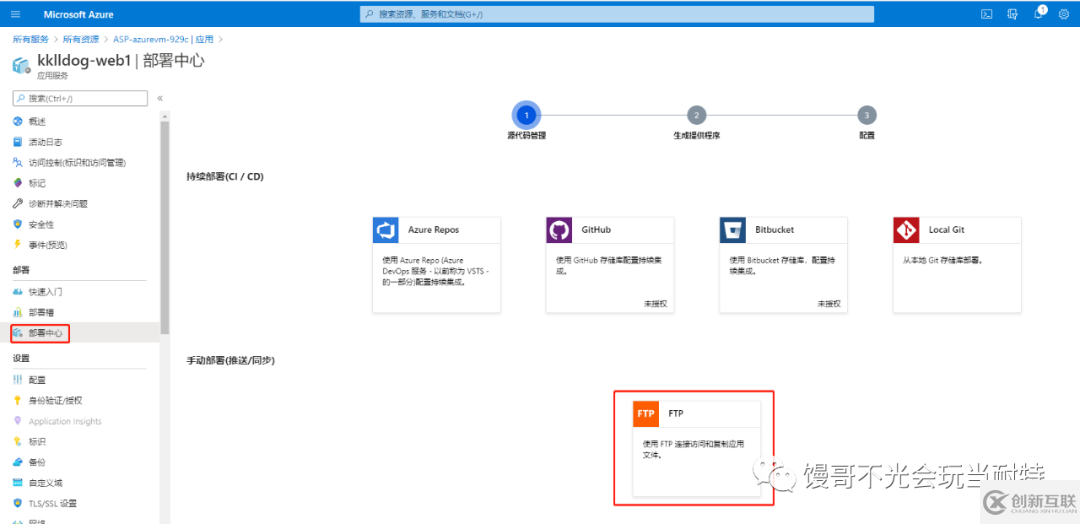Click the 概述 globe icon in the sidebar
The image size is (1080, 524).
click(x=18, y=121)
